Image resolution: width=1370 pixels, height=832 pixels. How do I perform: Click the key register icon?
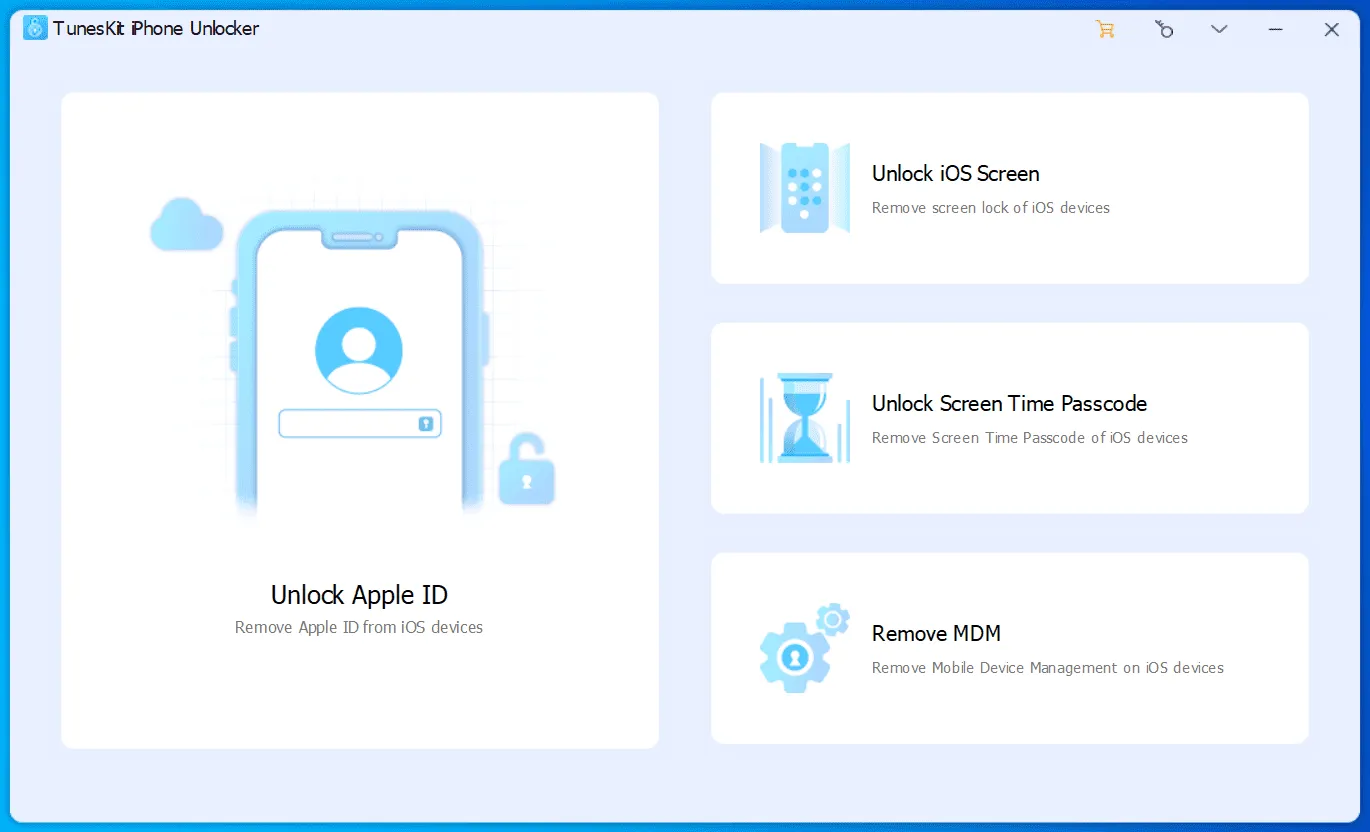click(1163, 29)
